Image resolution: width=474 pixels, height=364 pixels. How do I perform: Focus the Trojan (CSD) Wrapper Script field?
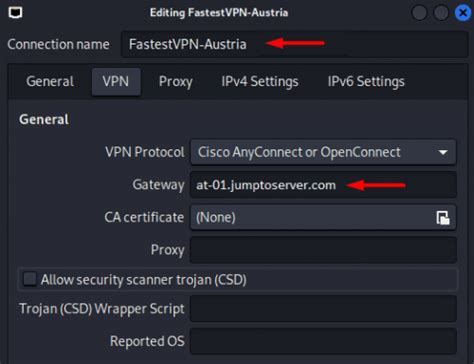pyautogui.click(x=323, y=309)
